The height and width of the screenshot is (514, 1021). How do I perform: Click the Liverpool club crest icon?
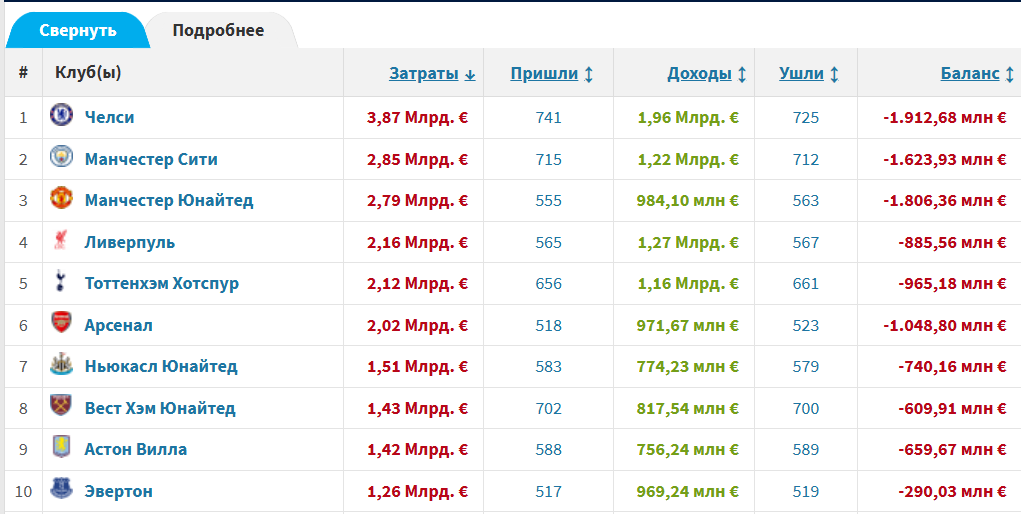[x=61, y=241]
